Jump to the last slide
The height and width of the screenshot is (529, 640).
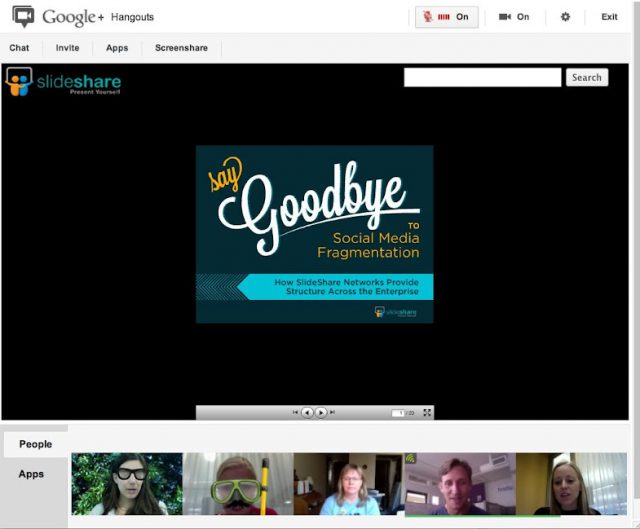point(333,412)
